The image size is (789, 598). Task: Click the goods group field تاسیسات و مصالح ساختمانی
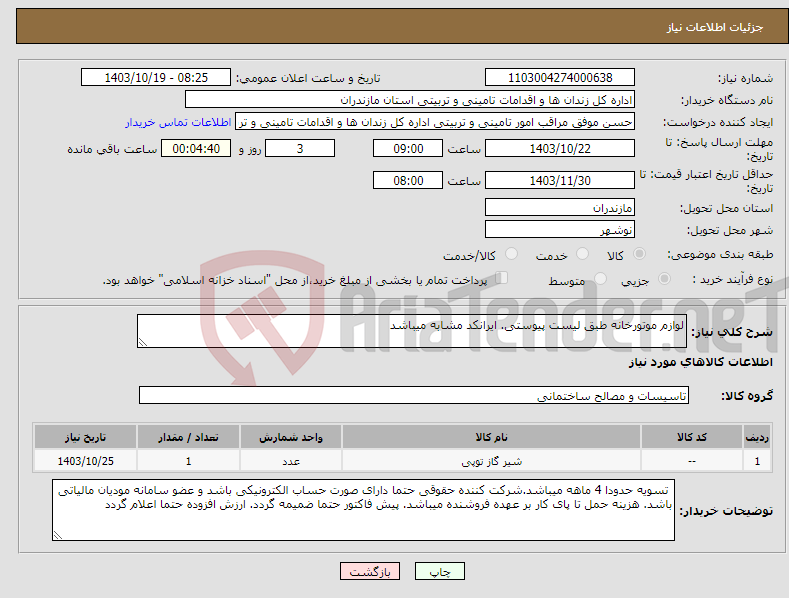414,396
